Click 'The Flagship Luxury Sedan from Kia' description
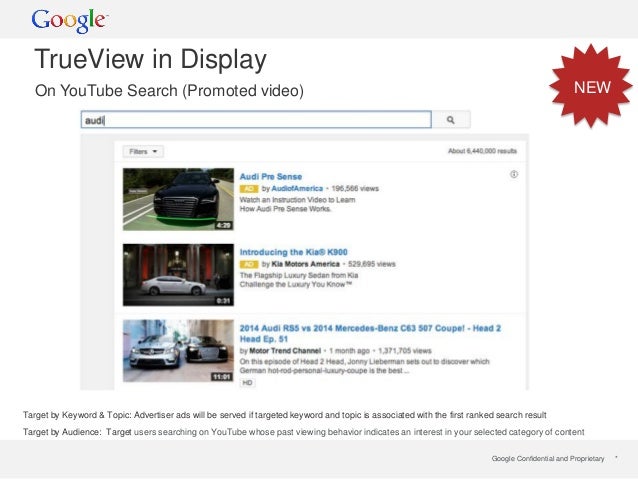Screen dimensions: 638x479 (299, 276)
